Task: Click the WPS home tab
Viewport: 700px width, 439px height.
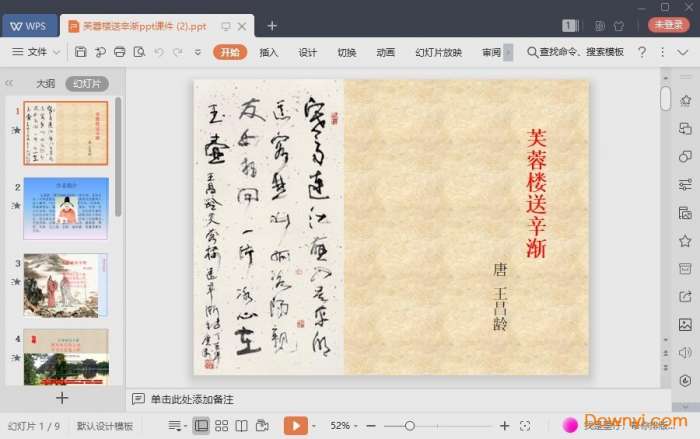Action: (x=29, y=26)
